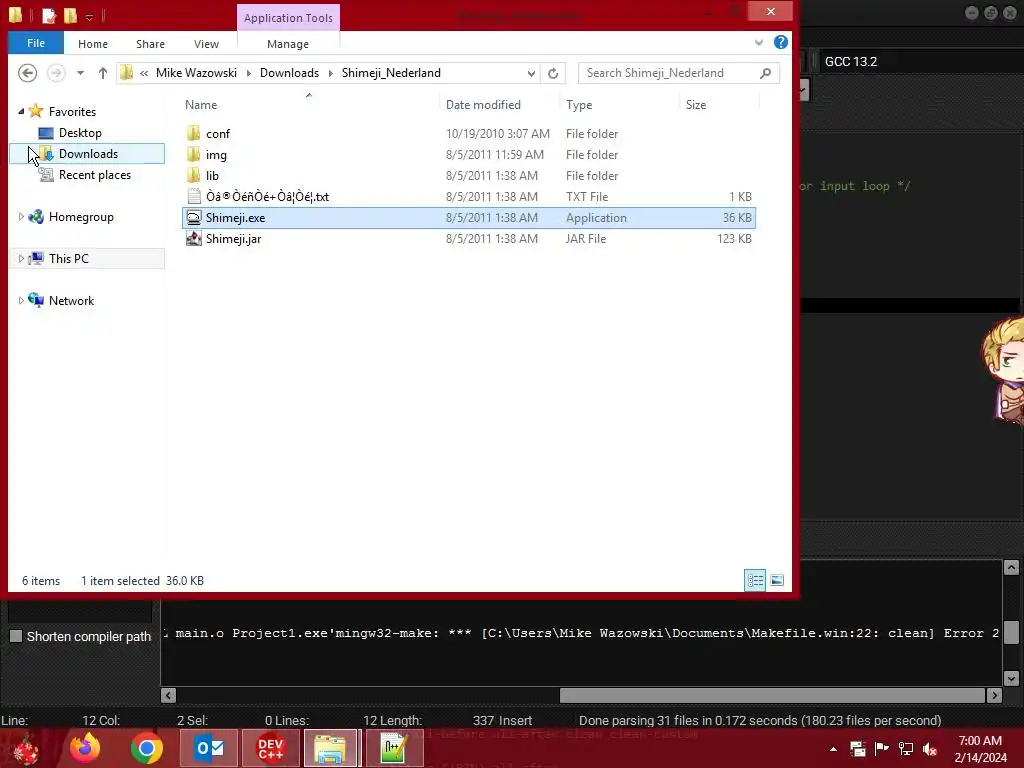Click the Shimeji character on desktop
Screen dimensions: 1024x768
tap(1003, 371)
